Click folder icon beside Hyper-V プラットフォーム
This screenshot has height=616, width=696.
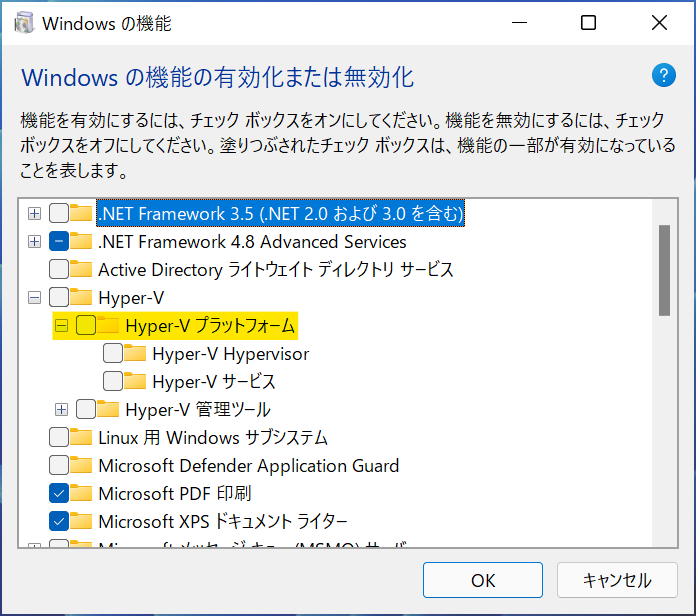point(108,325)
